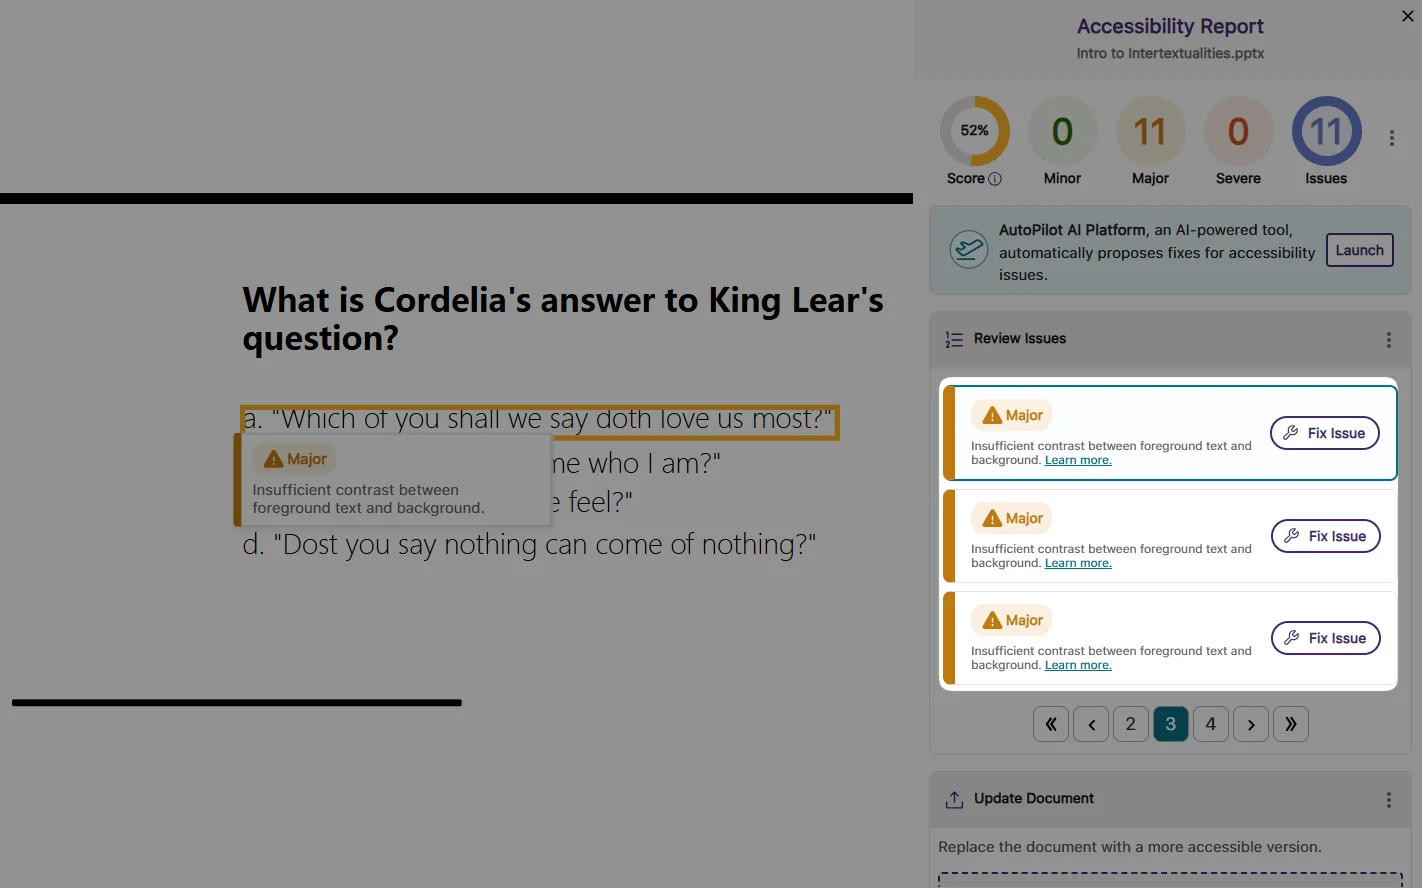The width and height of the screenshot is (1422, 888).
Task: Click Fix Issue on the third Major issue
Action: point(1325,638)
